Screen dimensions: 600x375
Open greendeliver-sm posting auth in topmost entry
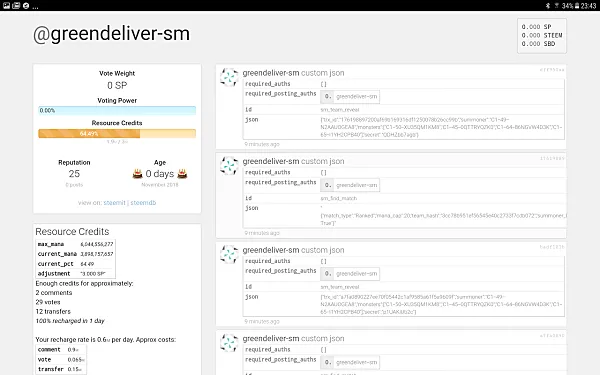(357, 96)
